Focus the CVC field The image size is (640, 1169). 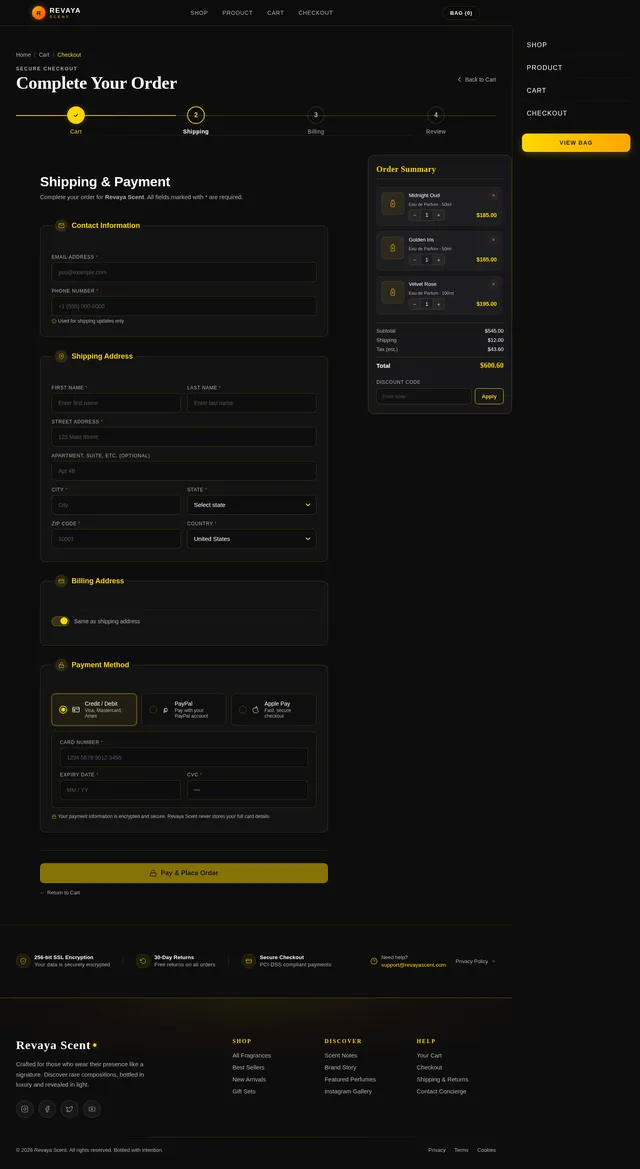248,790
